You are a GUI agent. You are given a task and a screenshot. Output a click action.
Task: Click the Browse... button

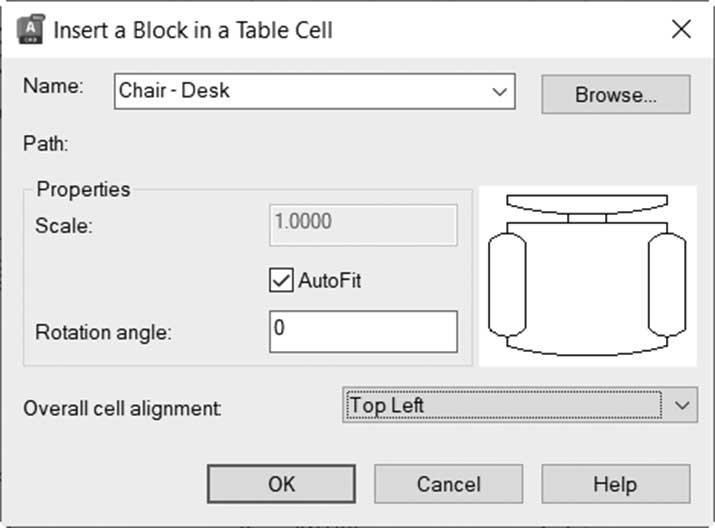click(x=616, y=94)
